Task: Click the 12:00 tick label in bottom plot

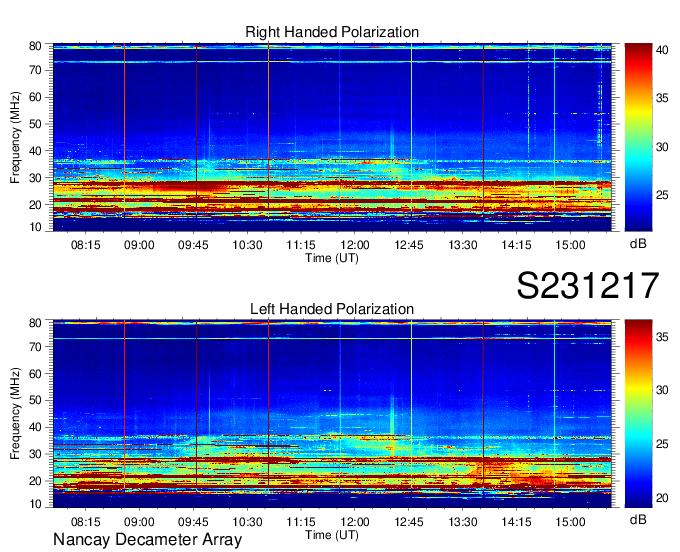Action: 355,522
